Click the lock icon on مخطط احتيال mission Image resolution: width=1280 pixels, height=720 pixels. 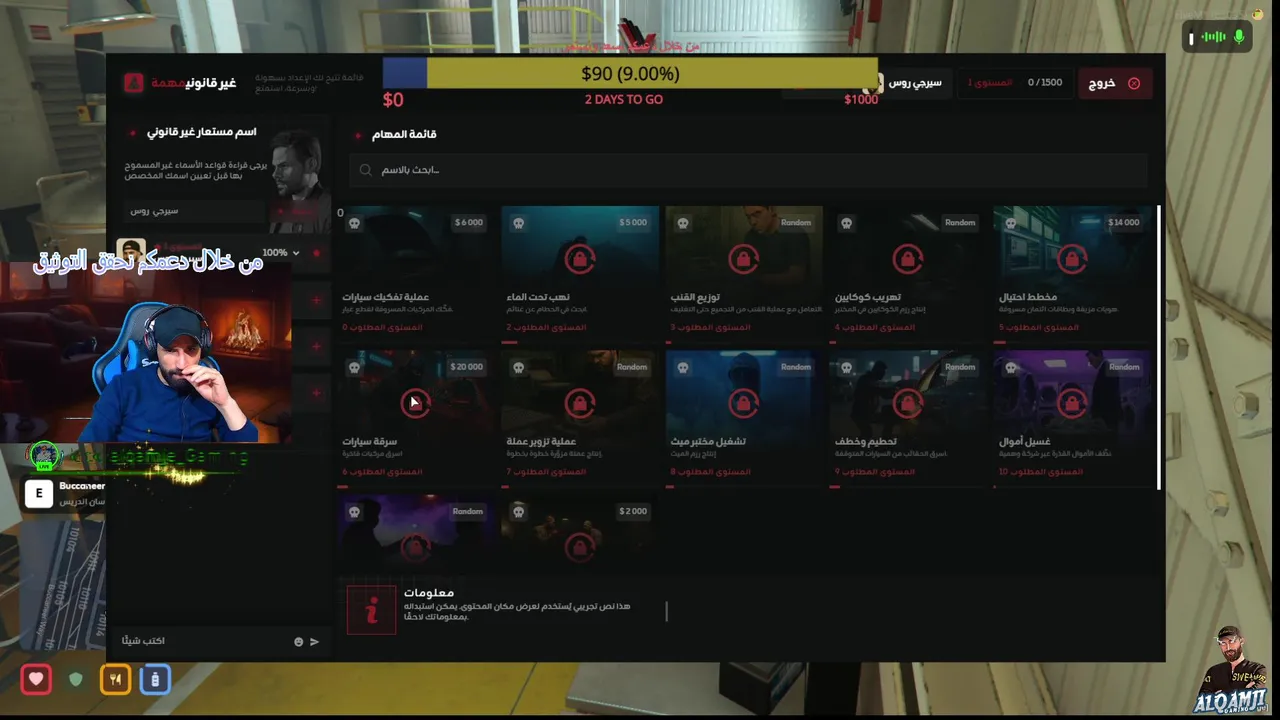tap(1072, 259)
